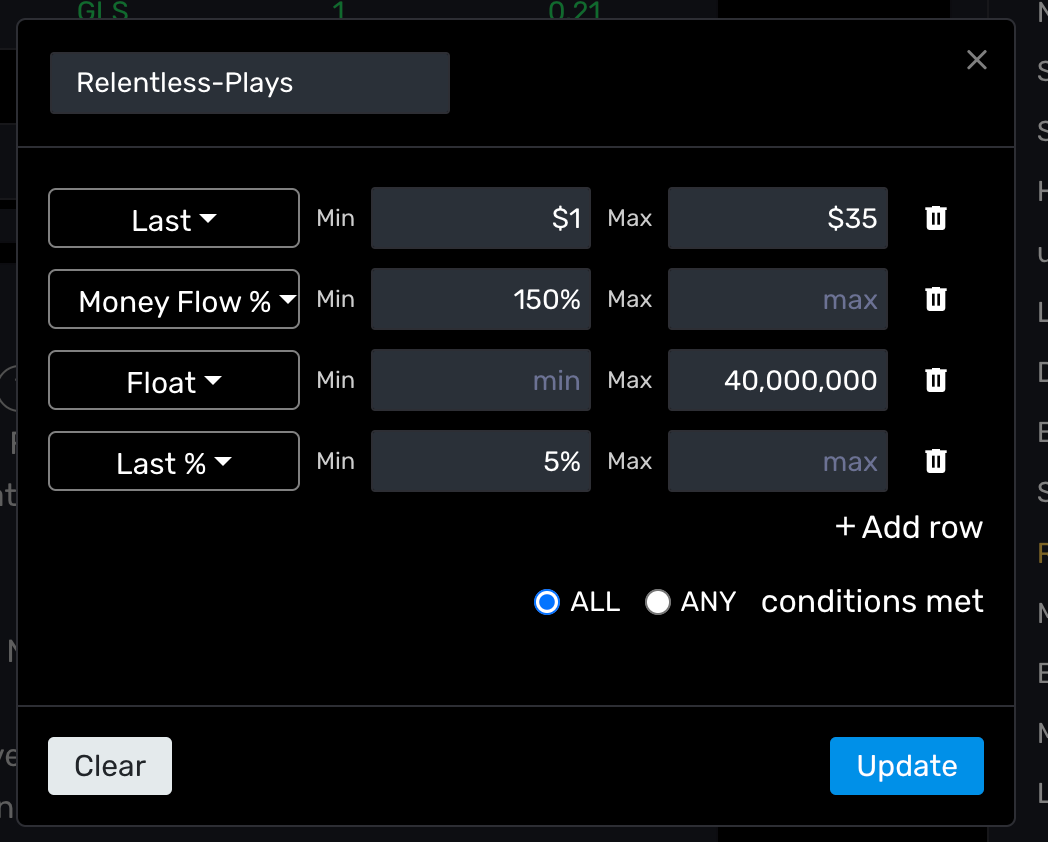The height and width of the screenshot is (842, 1048).
Task: Close the filter dialog with X
Action: [976, 60]
